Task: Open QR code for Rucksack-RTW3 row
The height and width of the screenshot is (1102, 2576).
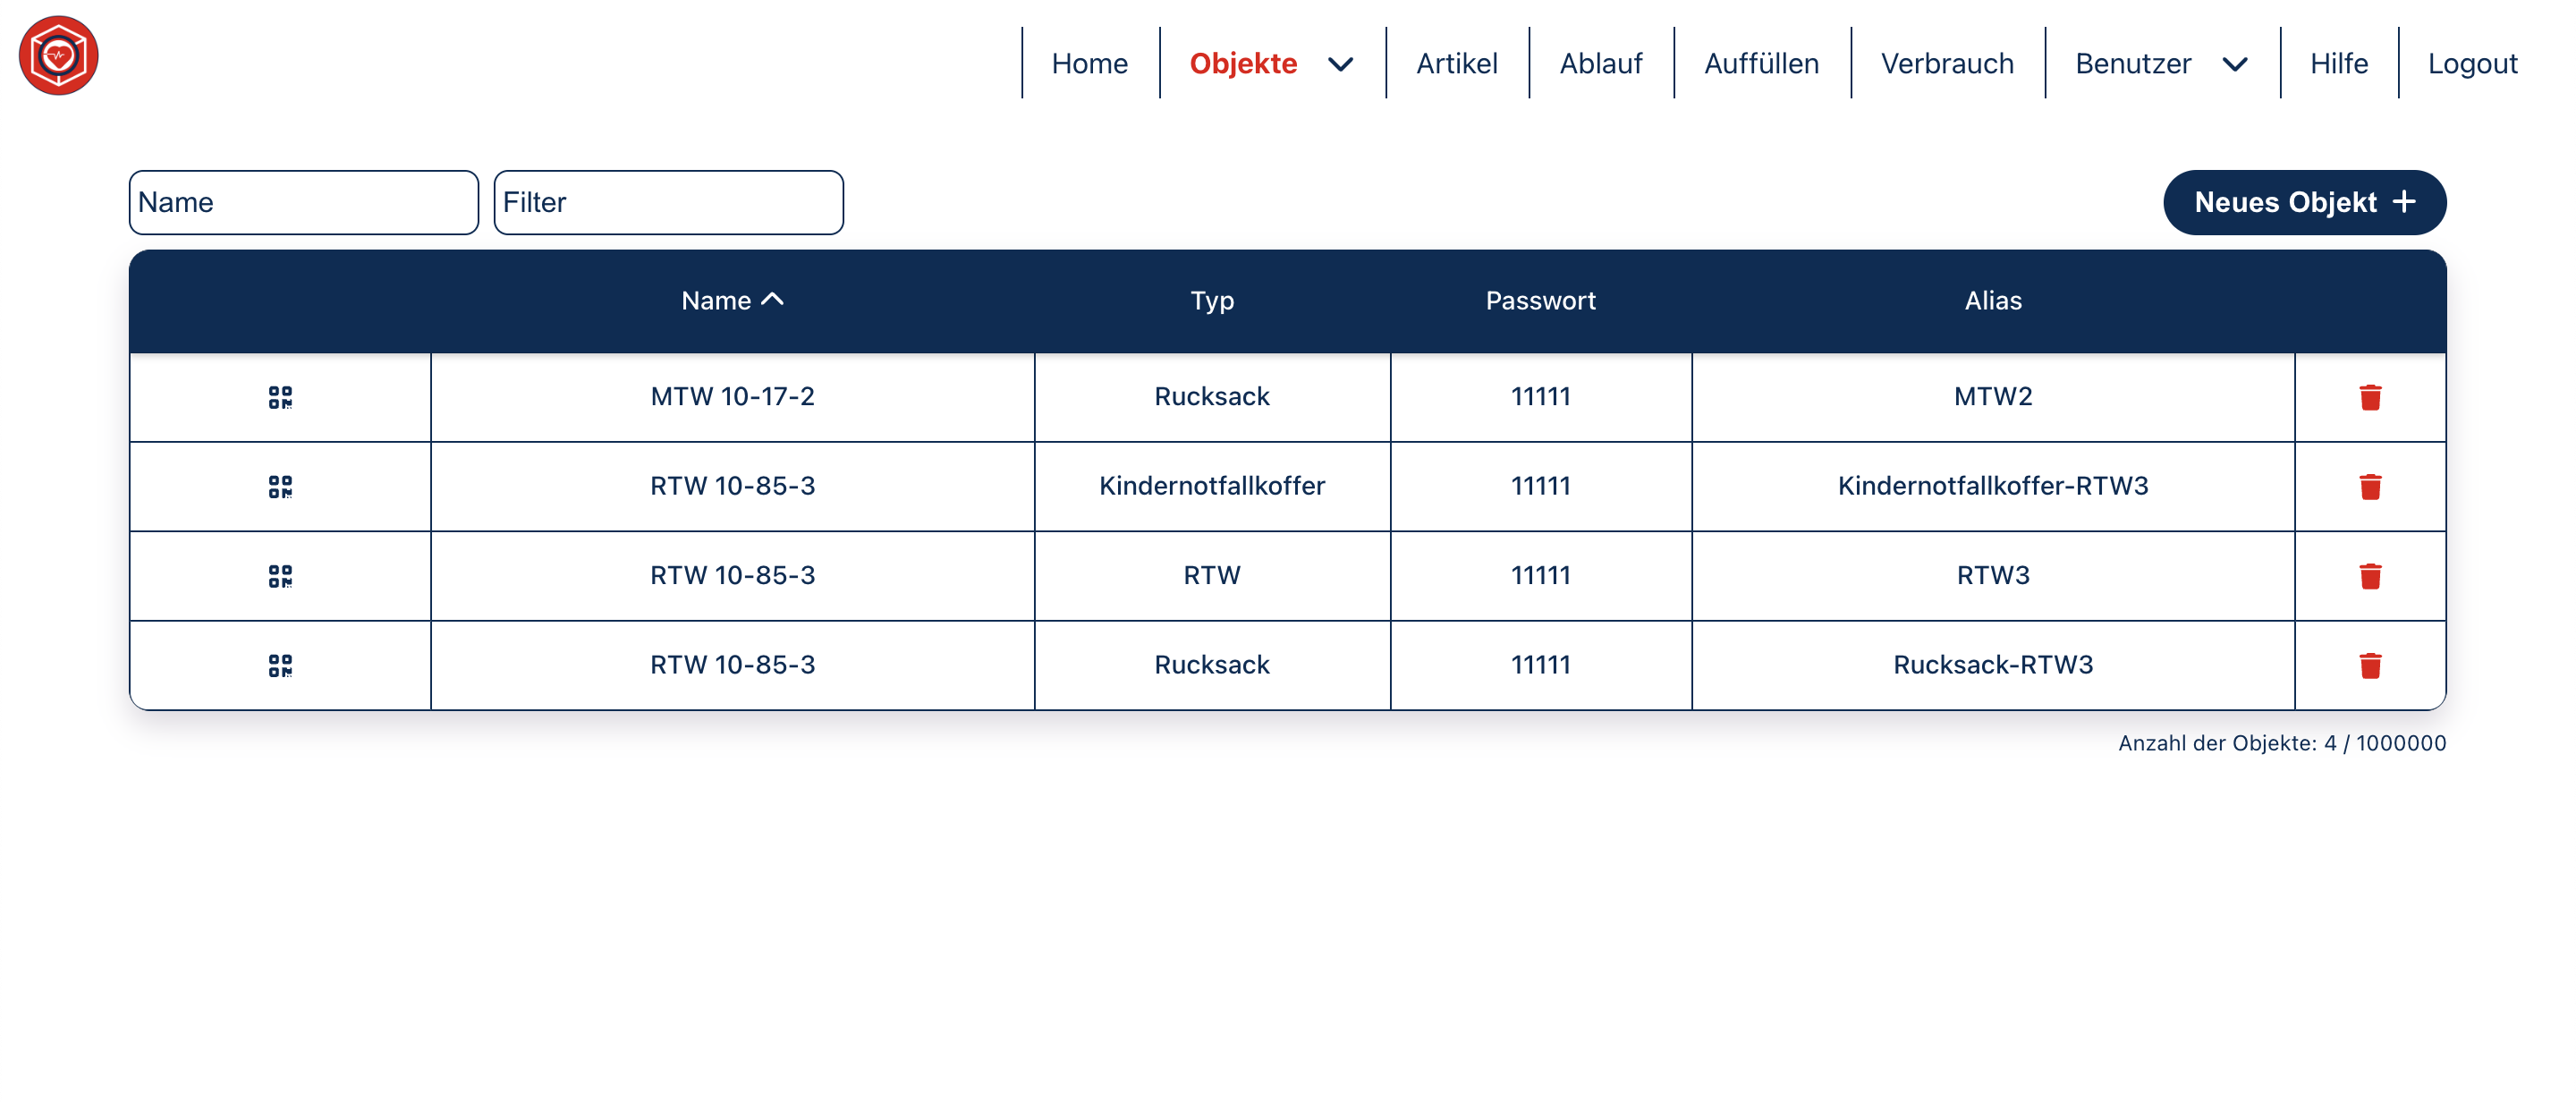Action: pos(280,665)
